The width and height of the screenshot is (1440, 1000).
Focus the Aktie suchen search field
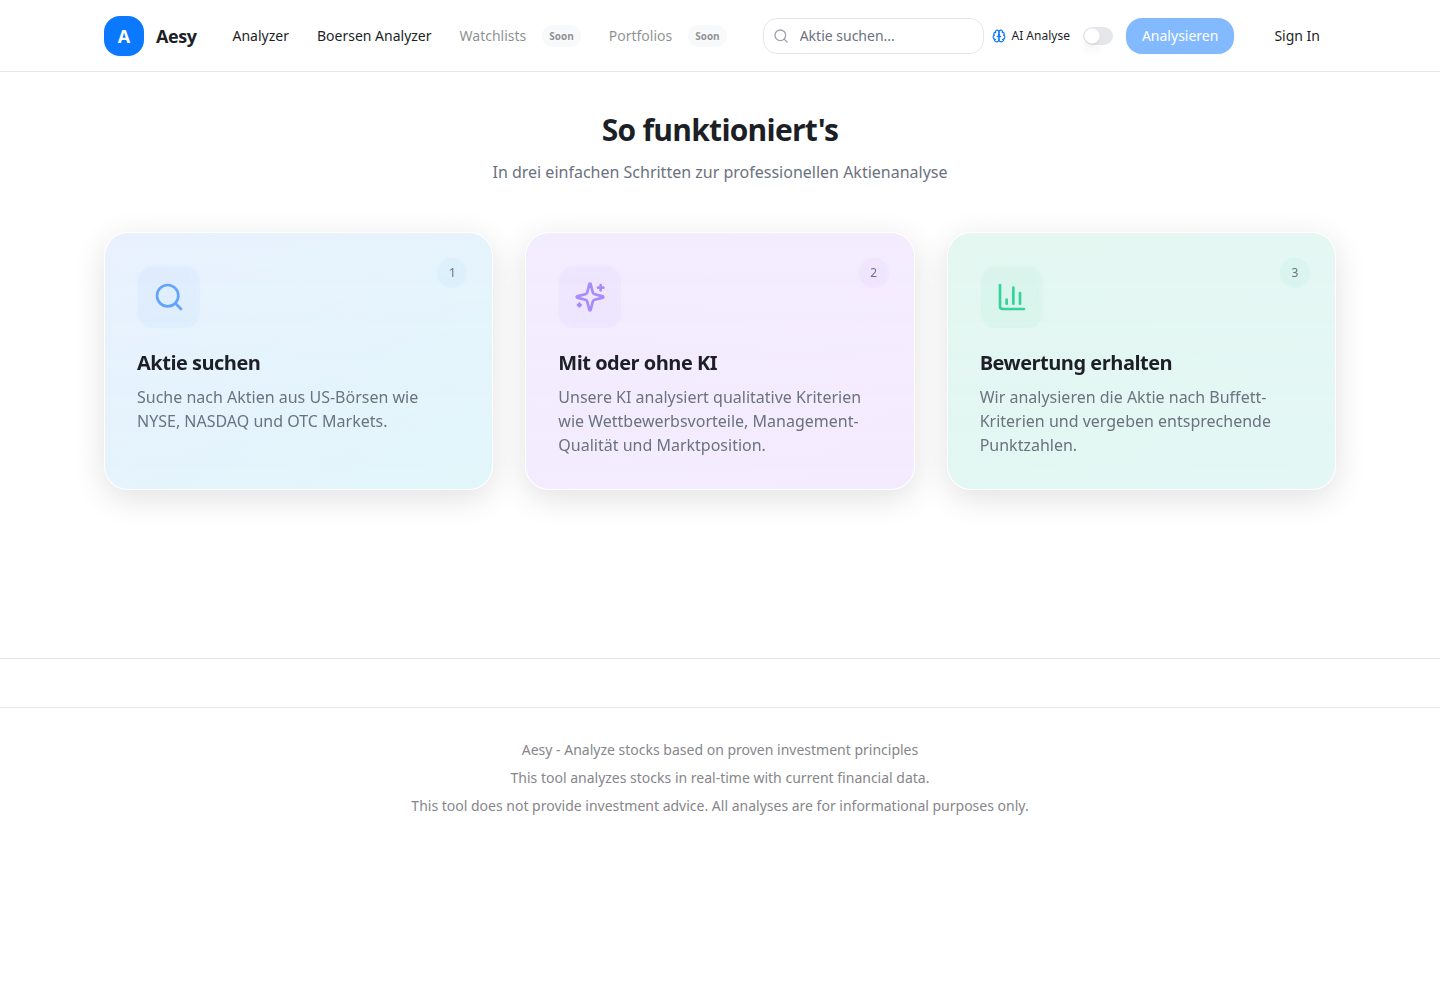point(873,36)
